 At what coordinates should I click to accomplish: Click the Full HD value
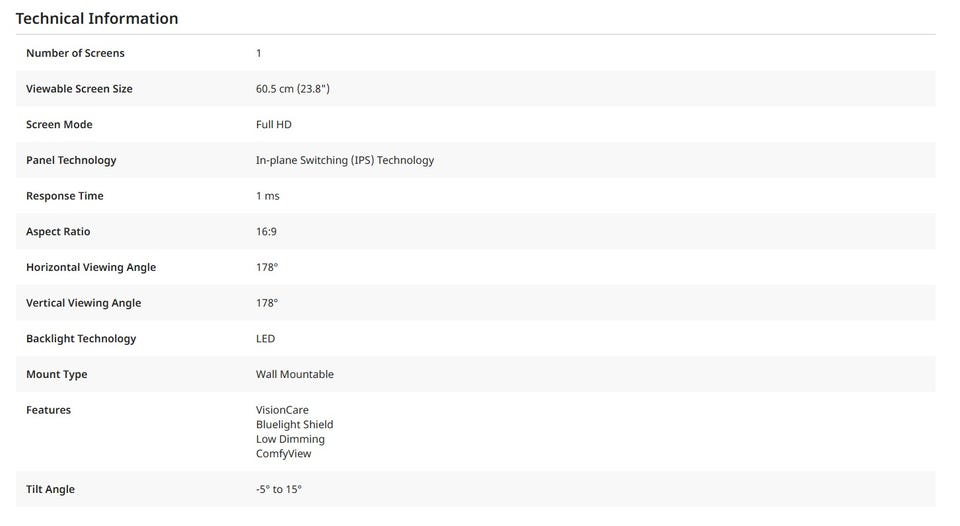tap(274, 125)
